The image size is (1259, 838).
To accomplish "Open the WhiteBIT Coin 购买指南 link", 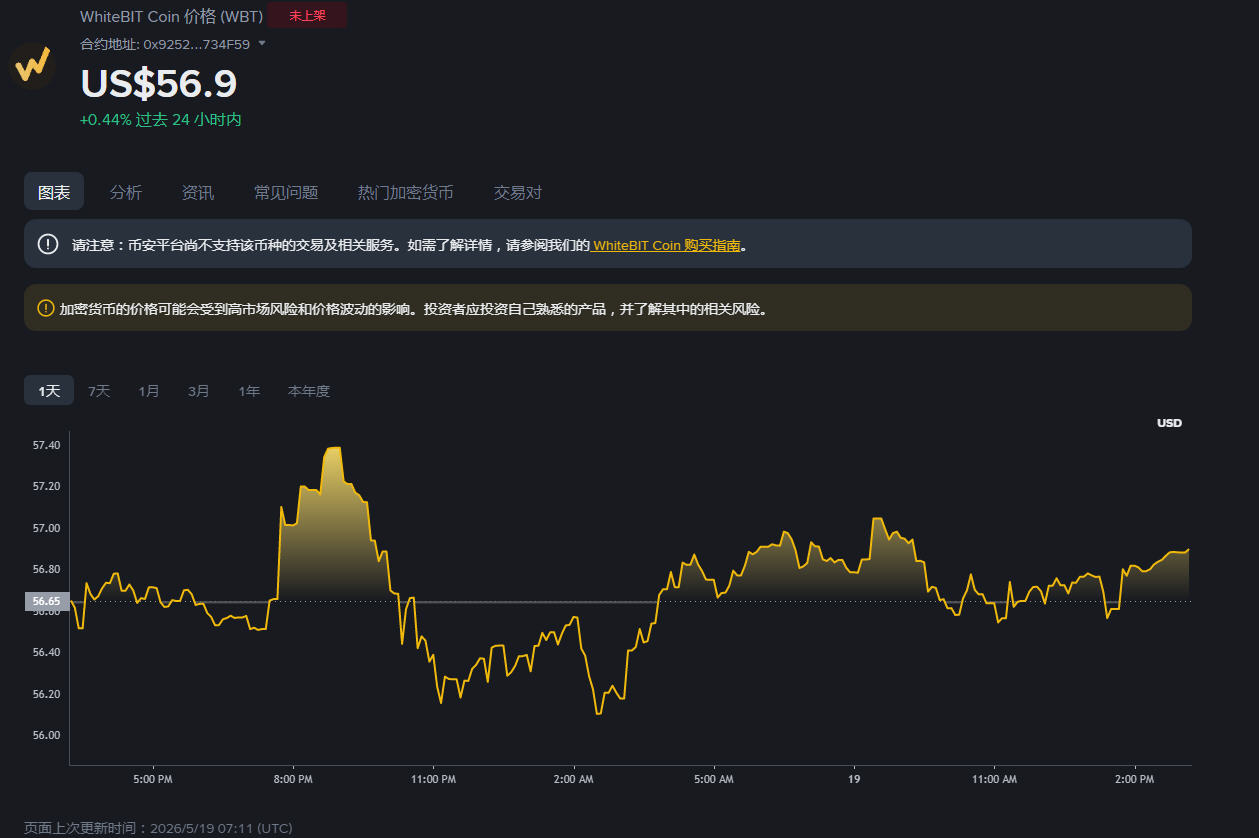I will coord(666,245).
